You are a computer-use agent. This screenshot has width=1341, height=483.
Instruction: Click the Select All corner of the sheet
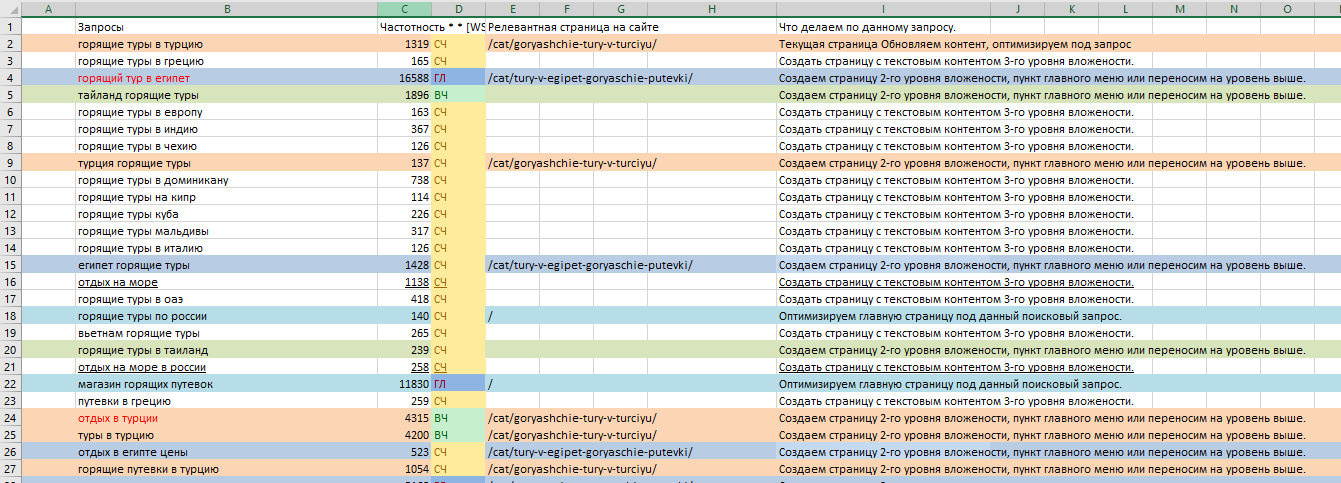pos(10,9)
